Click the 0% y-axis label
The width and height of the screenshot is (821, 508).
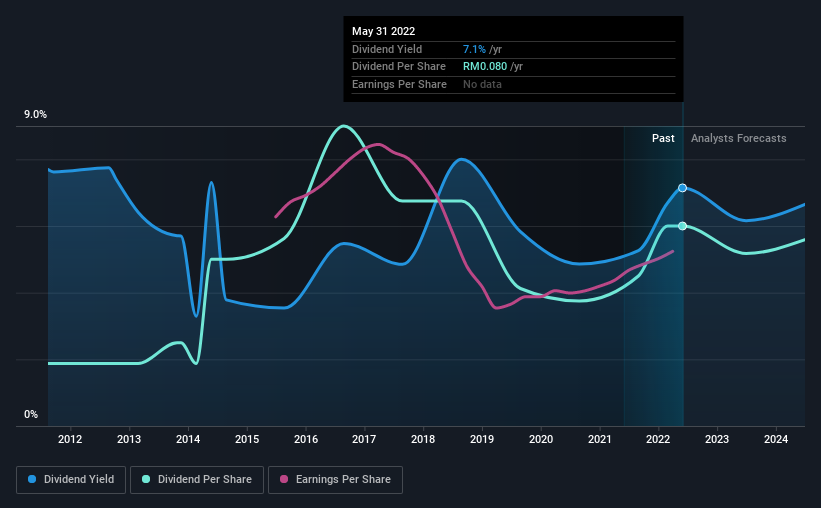(x=31, y=414)
